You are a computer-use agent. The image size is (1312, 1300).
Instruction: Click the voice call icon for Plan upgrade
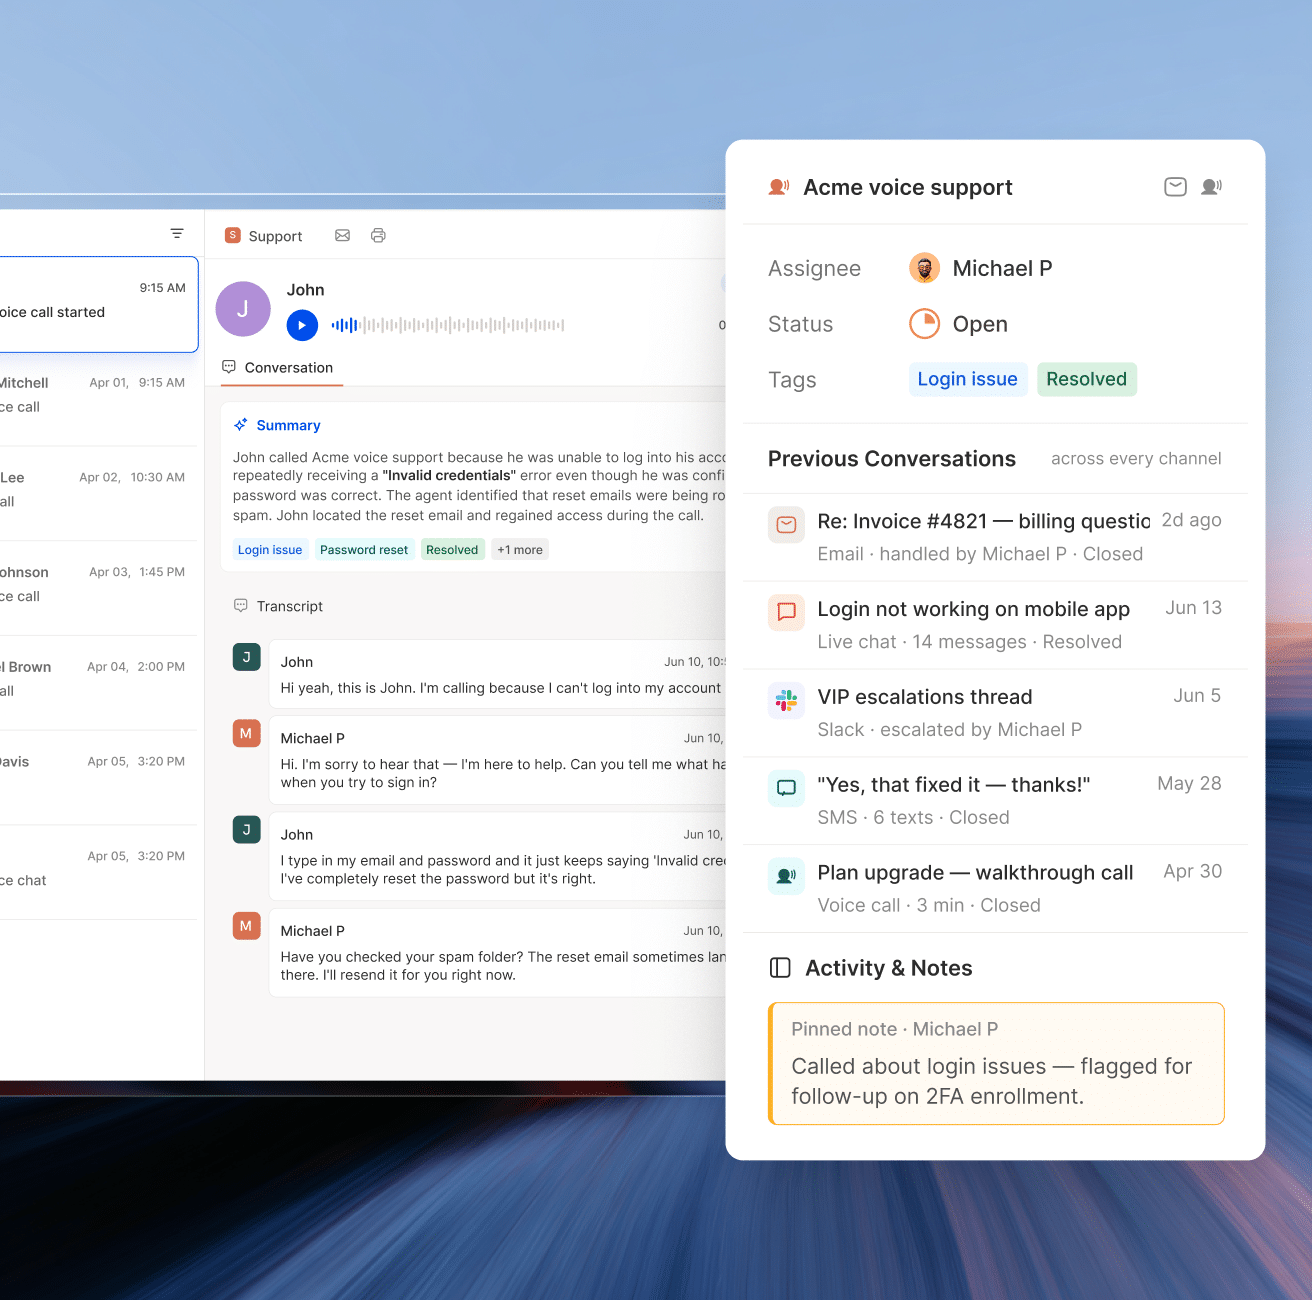(x=786, y=877)
